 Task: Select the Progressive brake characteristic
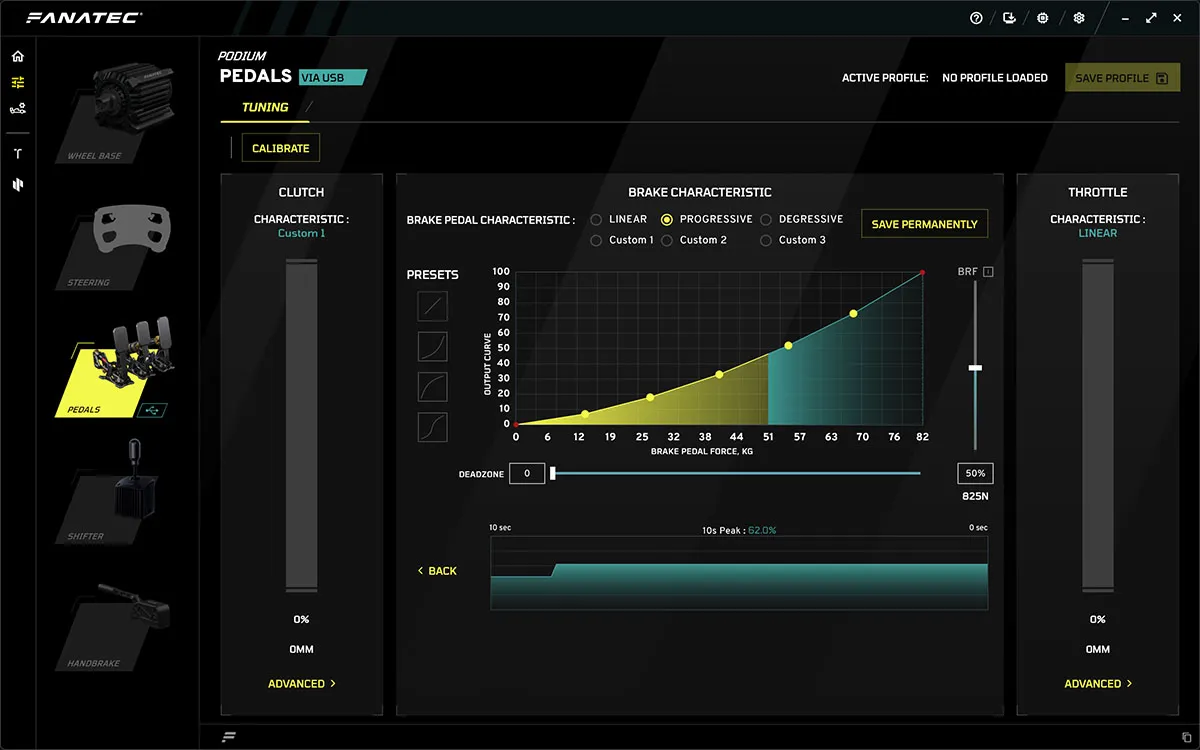tap(706, 219)
